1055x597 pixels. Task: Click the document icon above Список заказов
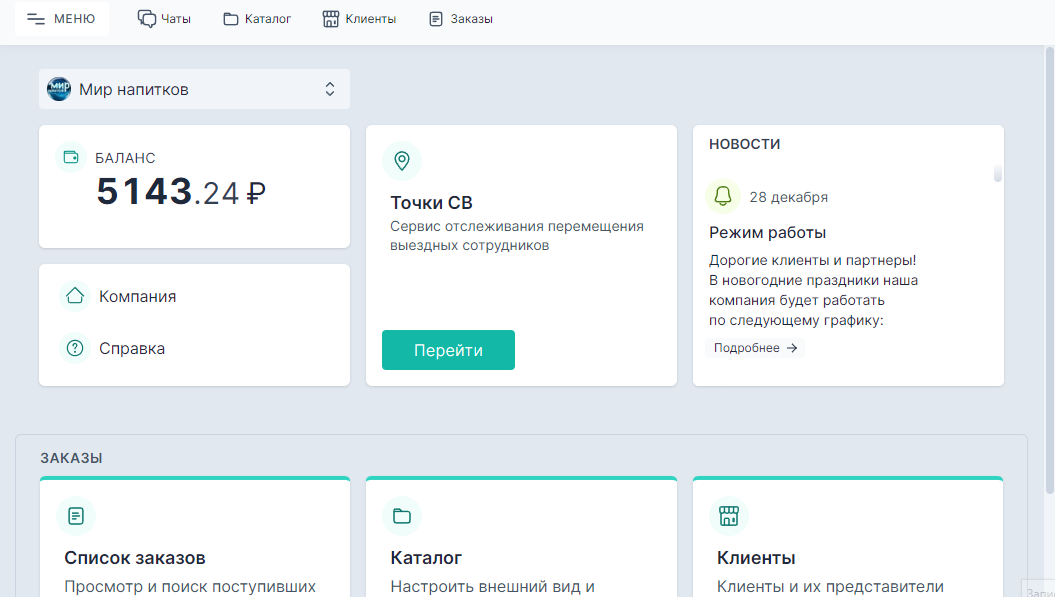76,516
